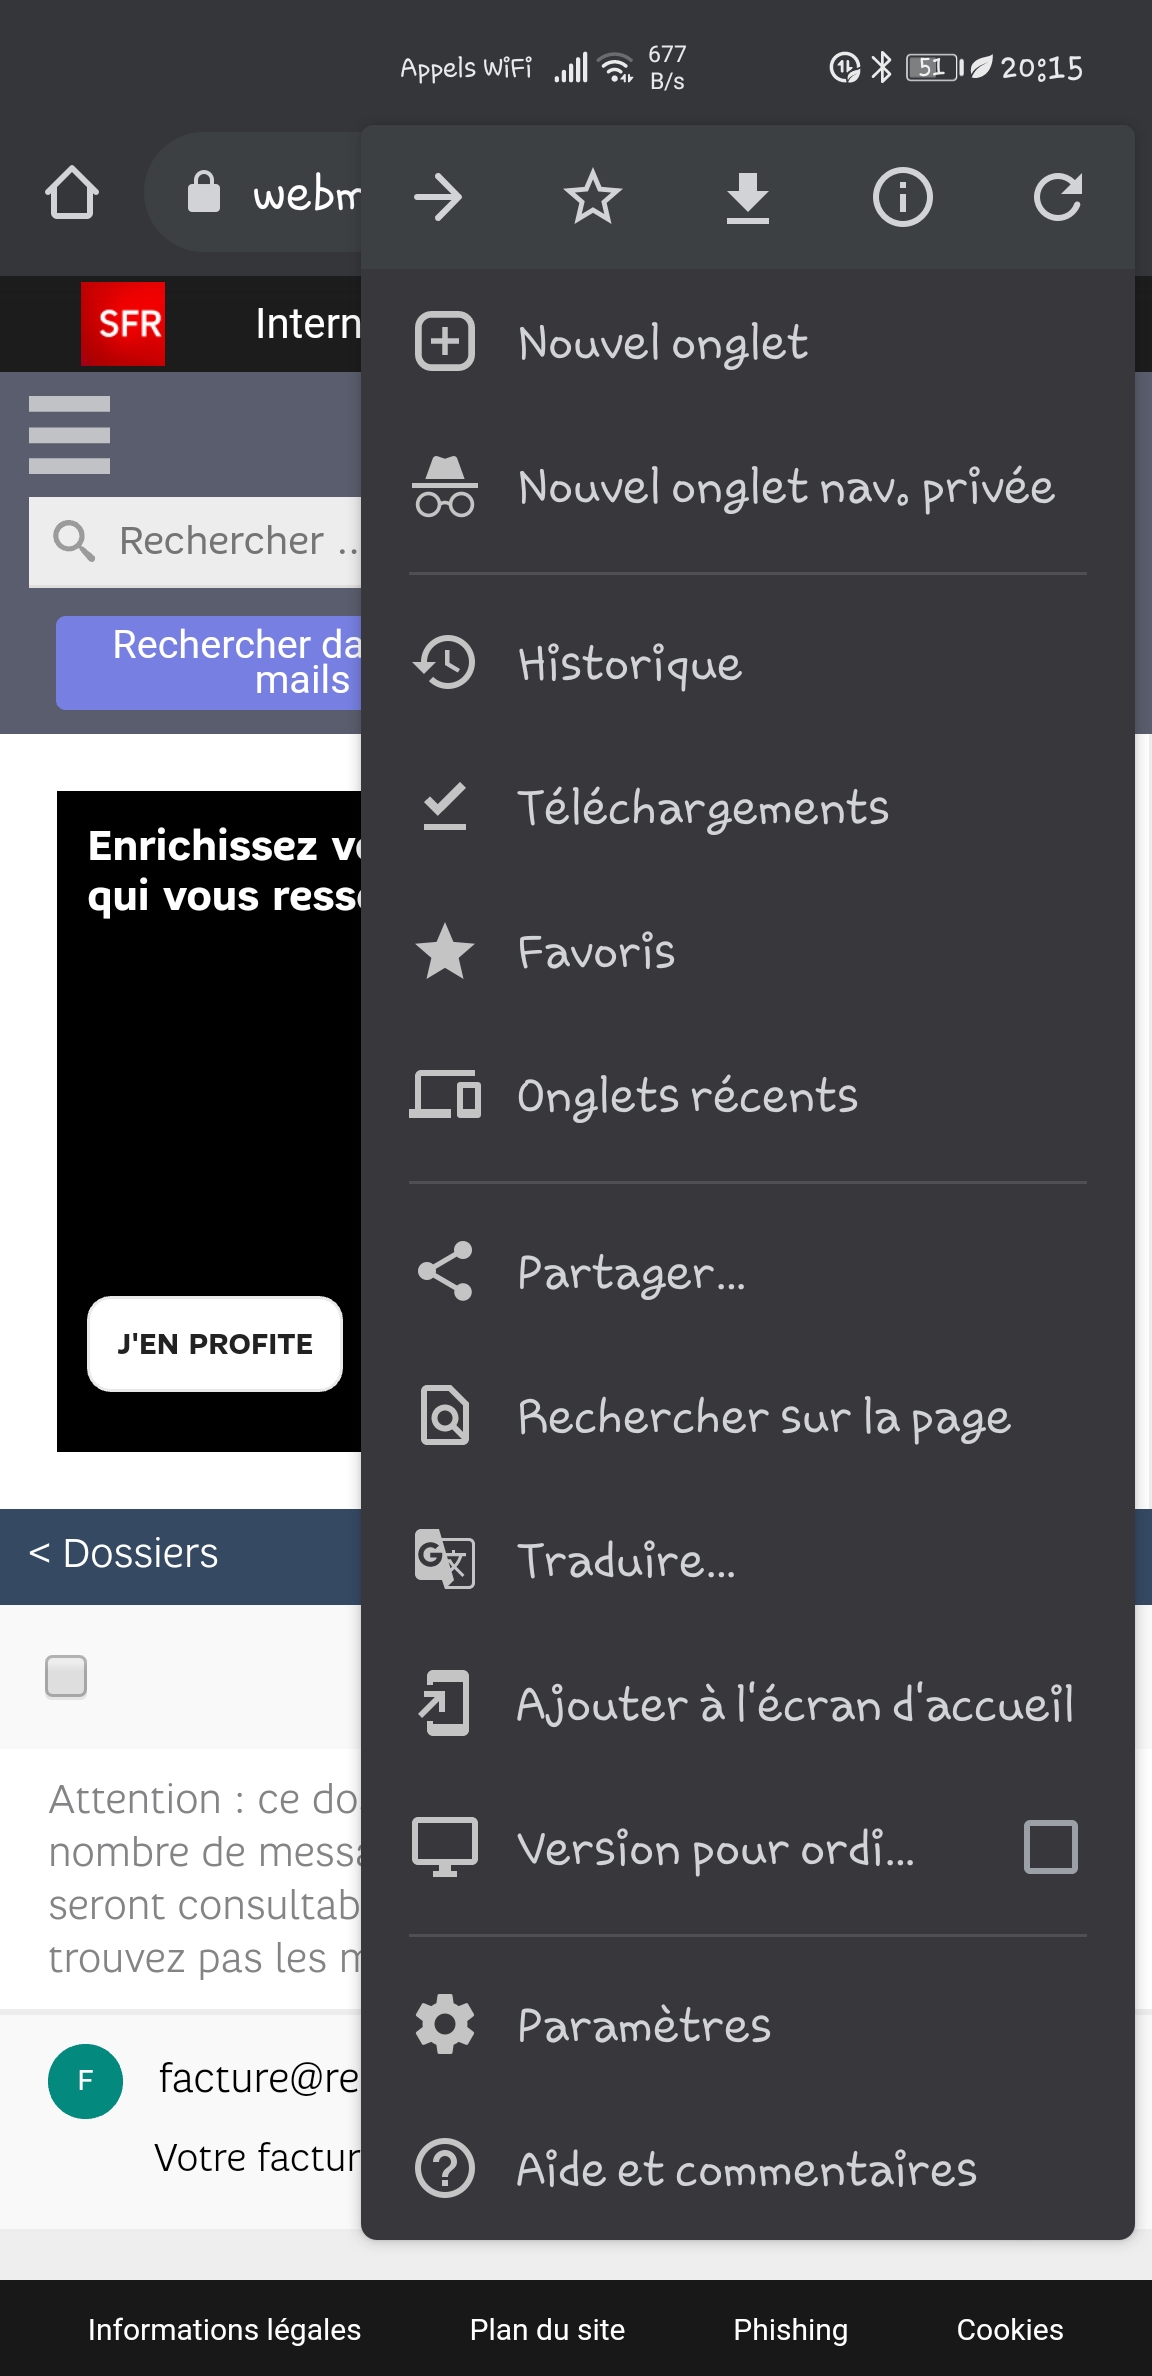This screenshot has height=2376, width=1152.
Task: Open Paramètres settings entry
Action: click(644, 2026)
